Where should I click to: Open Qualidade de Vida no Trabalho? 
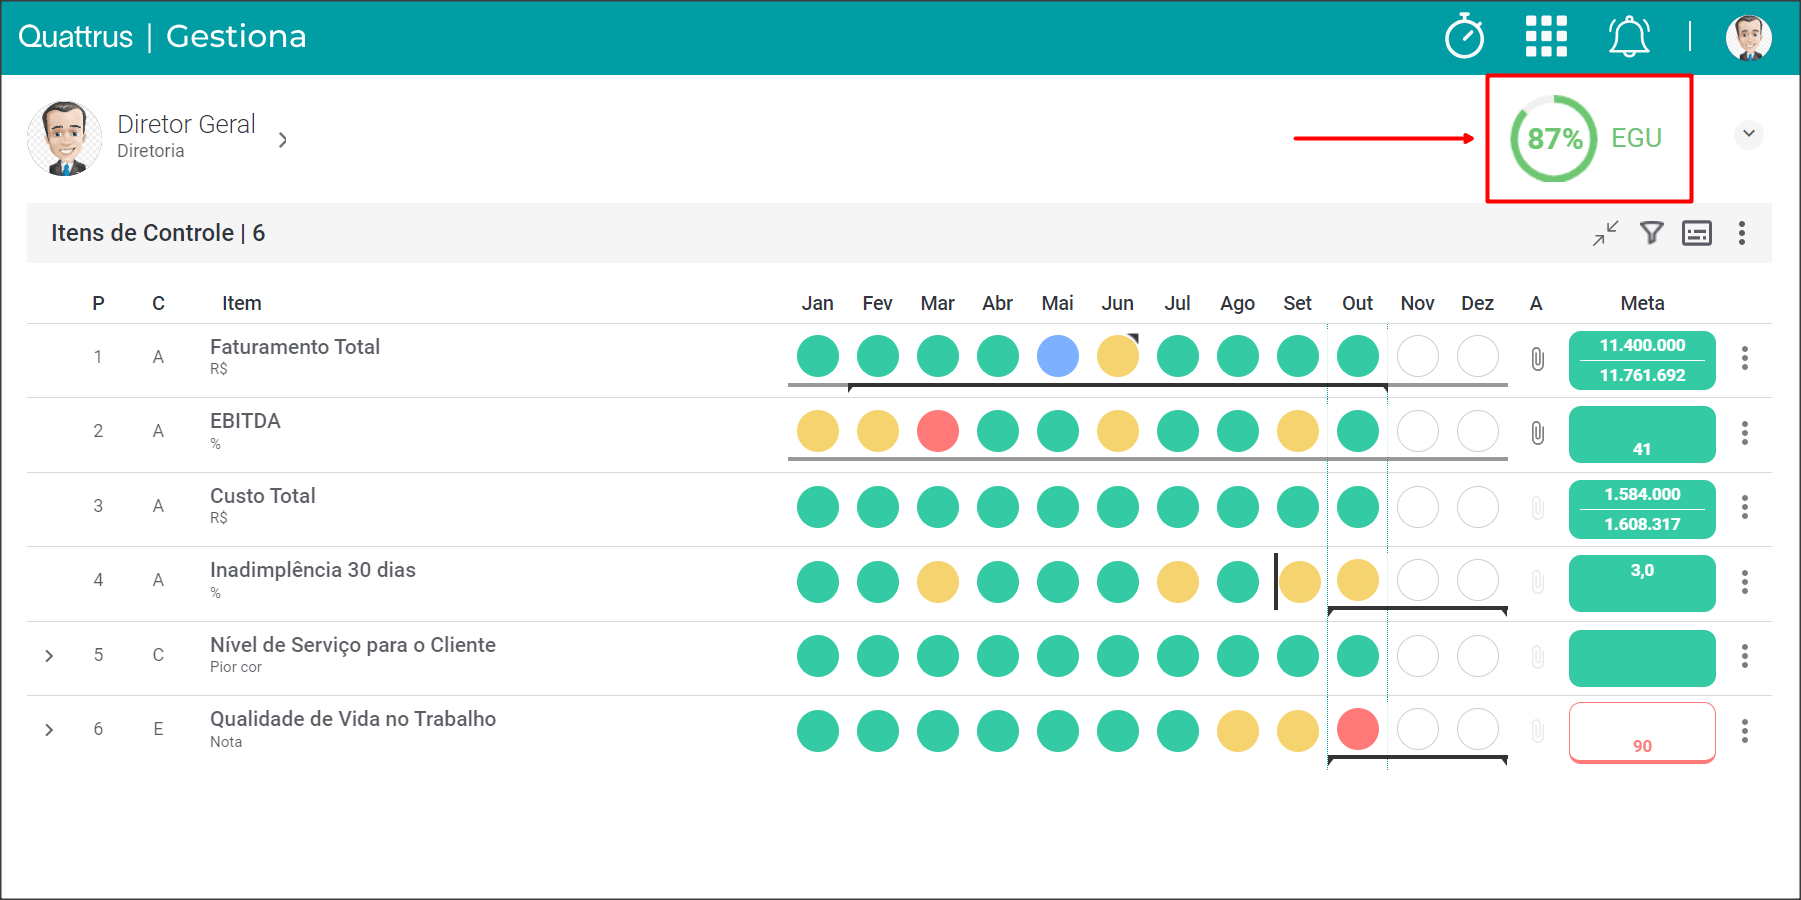[x=353, y=719]
